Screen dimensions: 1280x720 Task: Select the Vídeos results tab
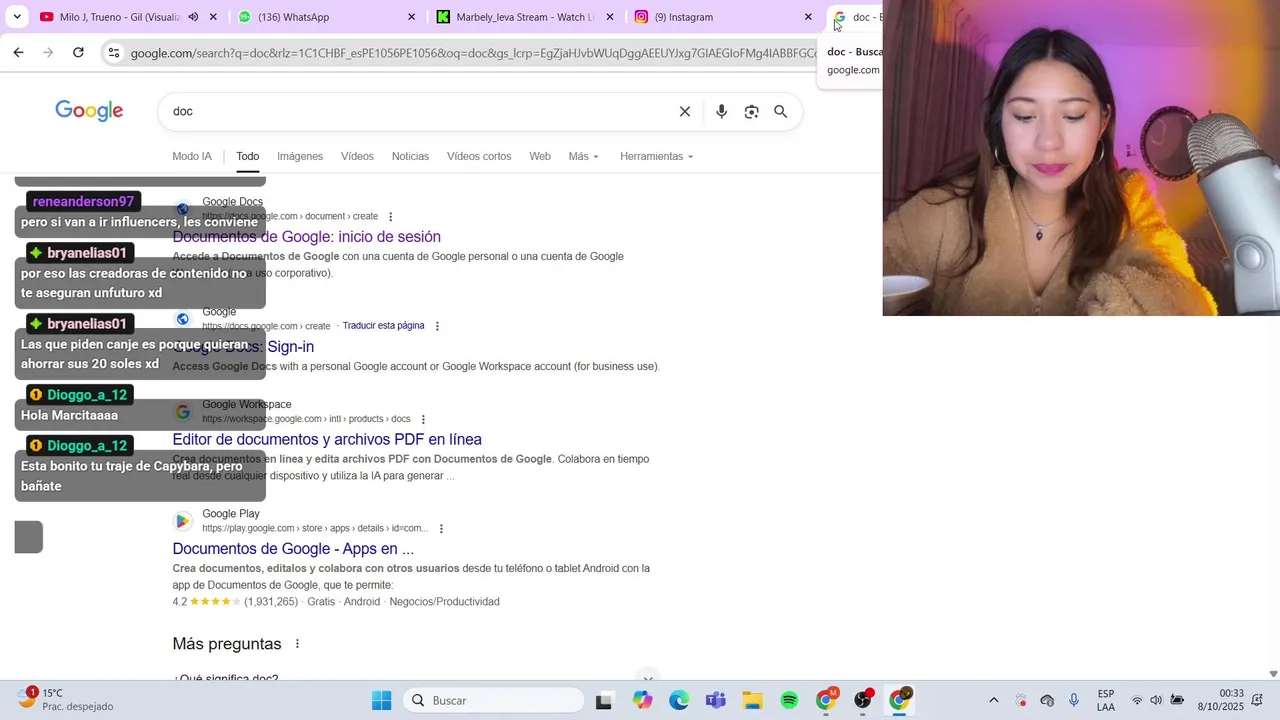click(x=357, y=156)
